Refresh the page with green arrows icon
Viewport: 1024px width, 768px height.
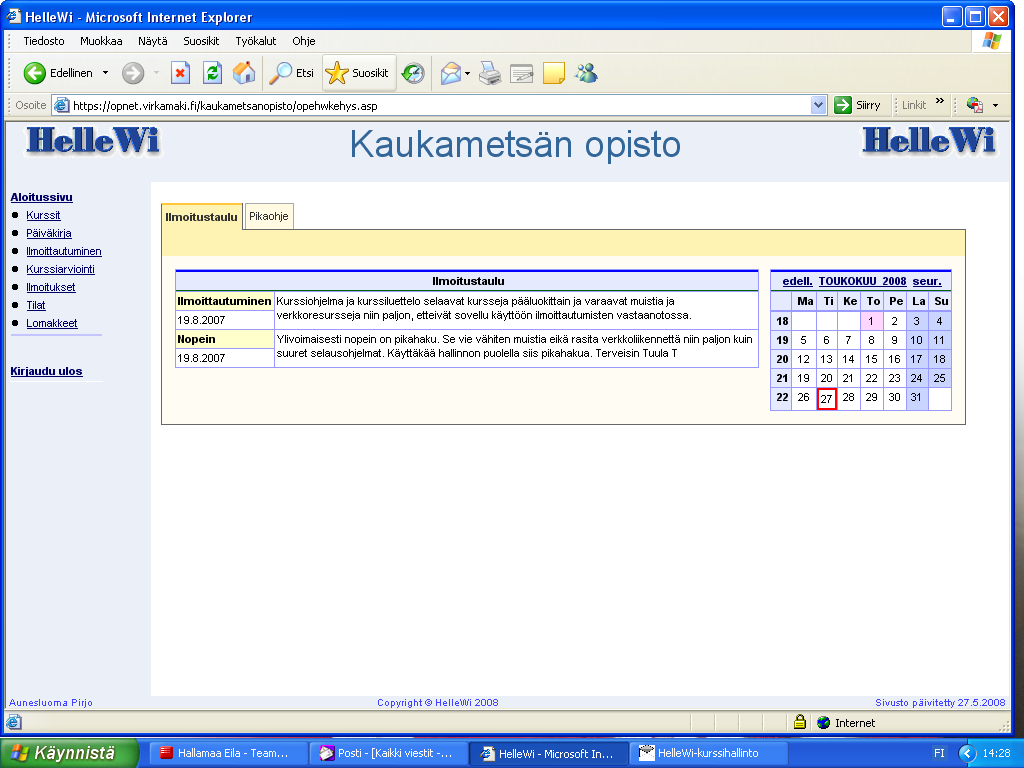(x=212, y=73)
